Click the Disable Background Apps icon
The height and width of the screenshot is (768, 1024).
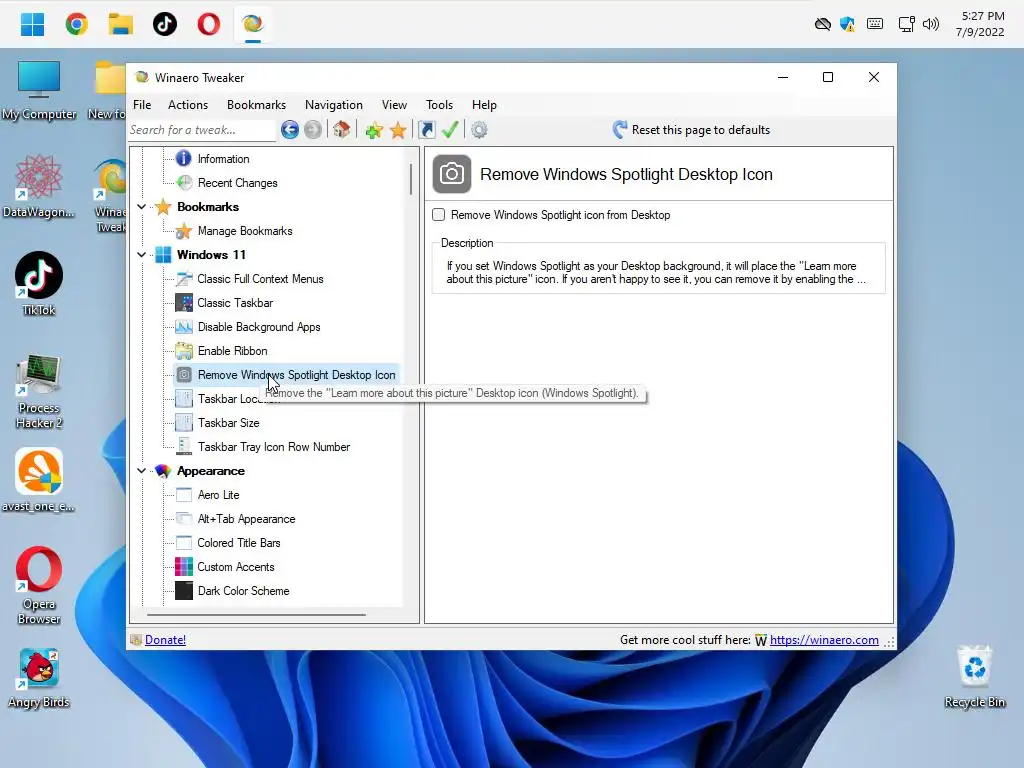pos(184,327)
